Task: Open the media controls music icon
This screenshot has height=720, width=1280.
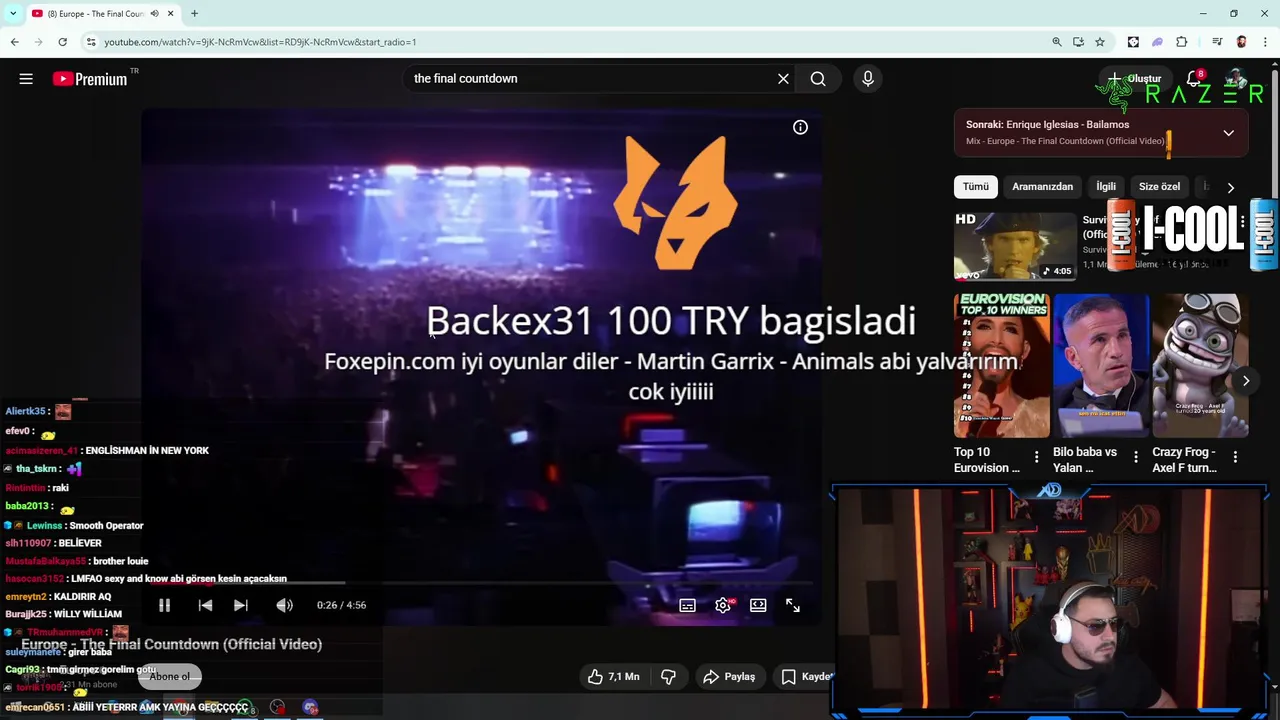Action: pos(1217,42)
